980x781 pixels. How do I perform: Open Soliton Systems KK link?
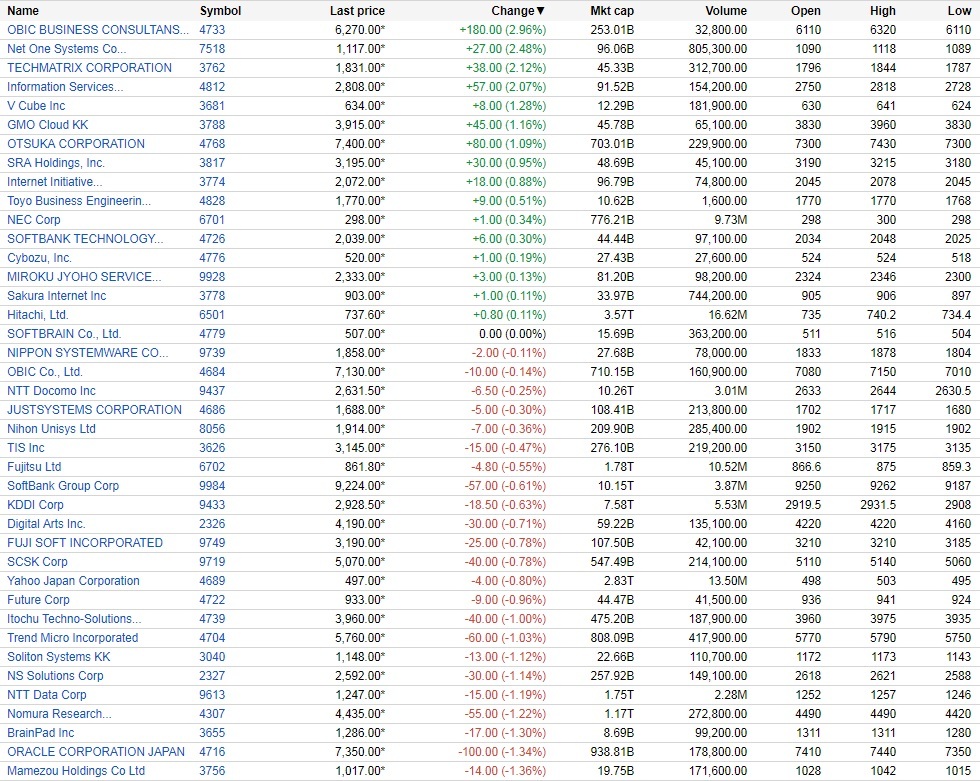59,657
